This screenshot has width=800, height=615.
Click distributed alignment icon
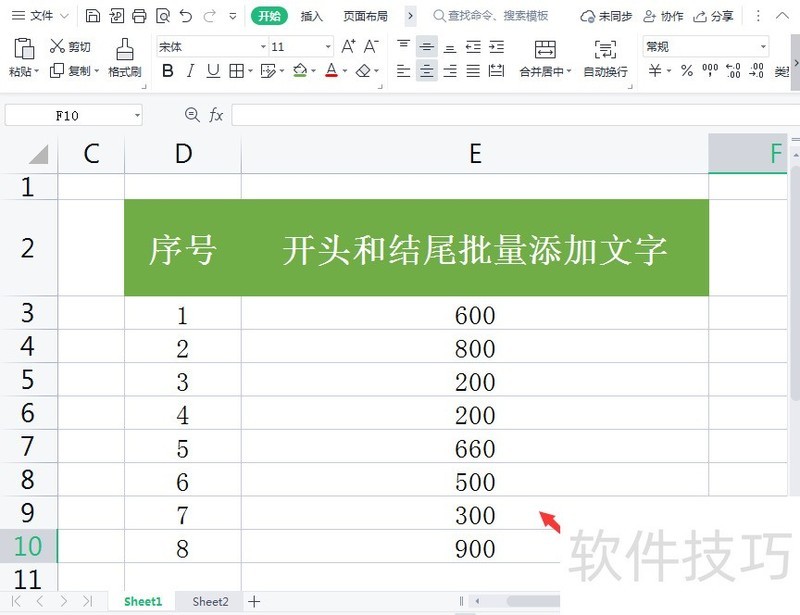(x=496, y=70)
